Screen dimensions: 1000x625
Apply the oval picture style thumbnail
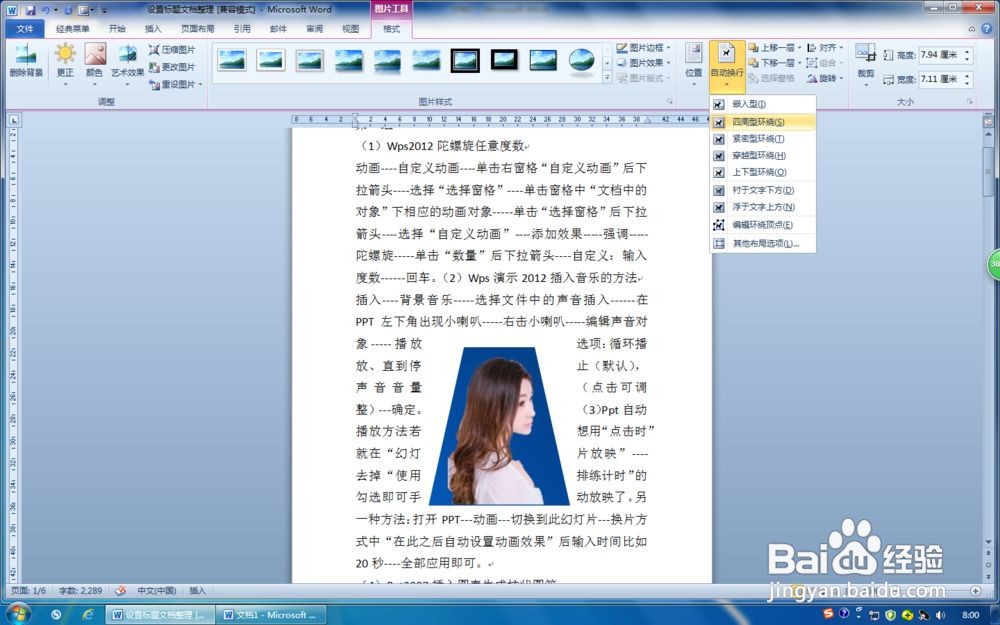click(582, 61)
